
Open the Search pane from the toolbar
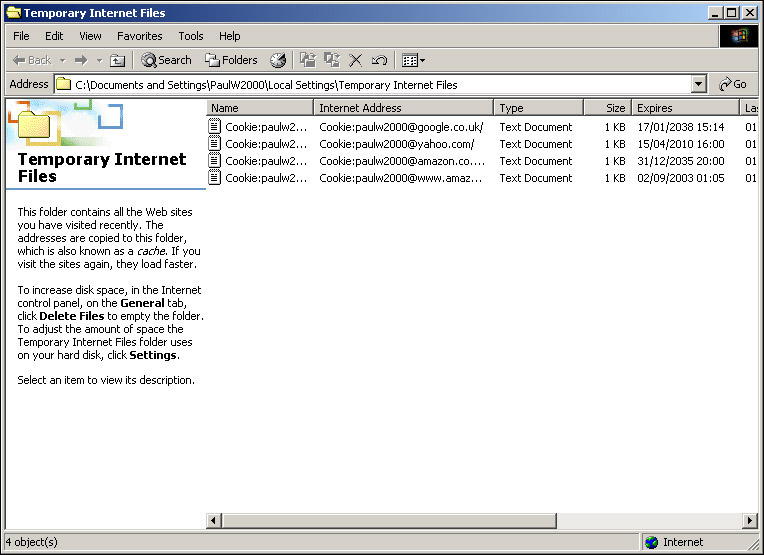166,60
